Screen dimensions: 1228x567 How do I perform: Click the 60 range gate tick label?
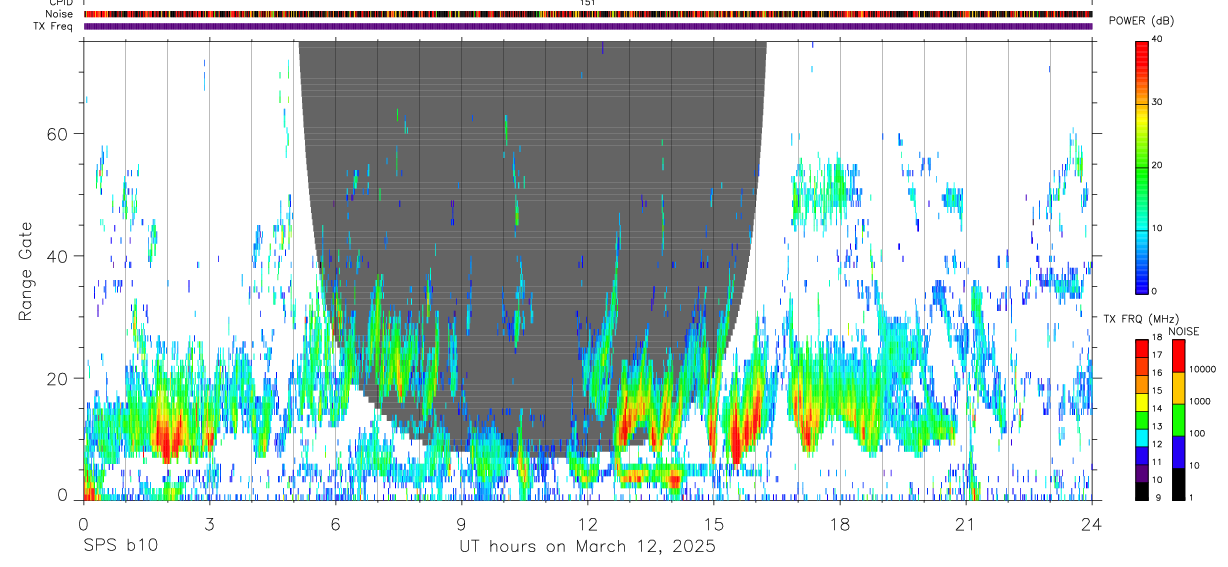(56, 134)
